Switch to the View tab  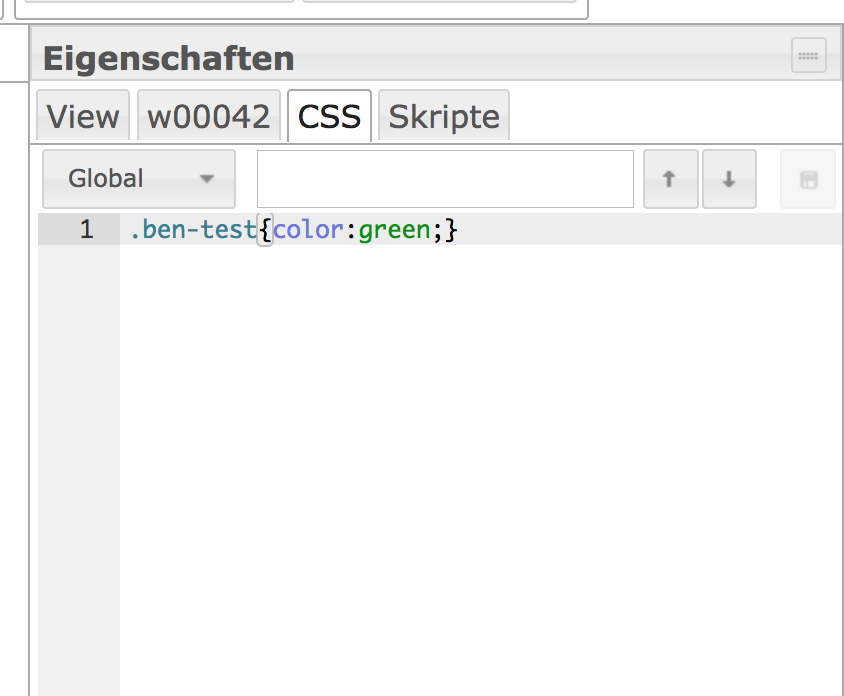(x=83, y=117)
